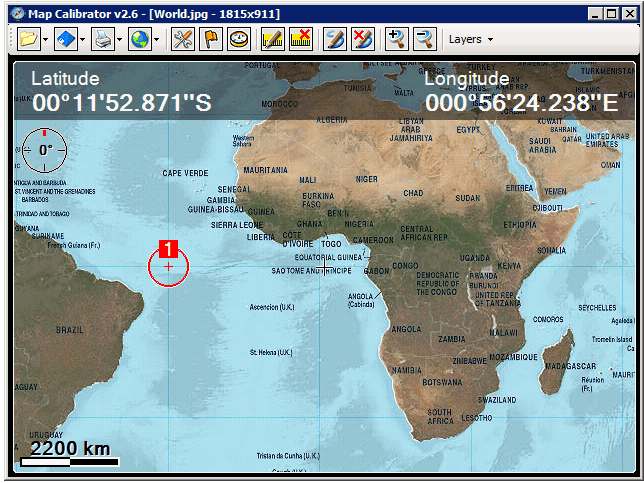
Task: Click calibration point marker 1 on map
Action: (168, 265)
